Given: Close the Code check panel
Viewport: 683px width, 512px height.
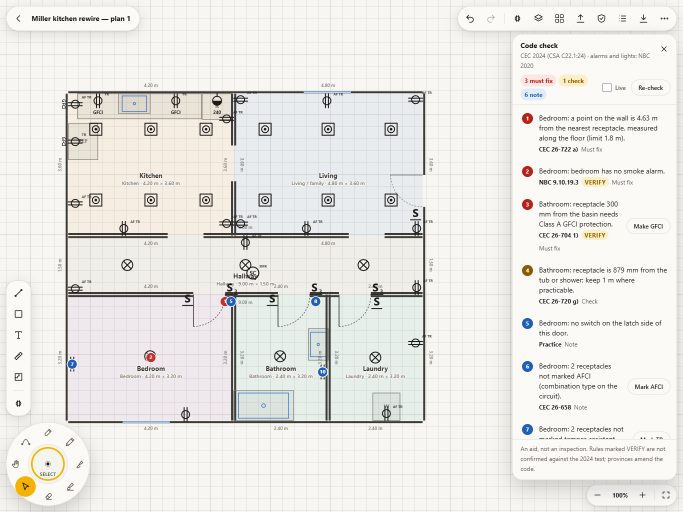Looking at the screenshot, I should pyautogui.click(x=664, y=49).
